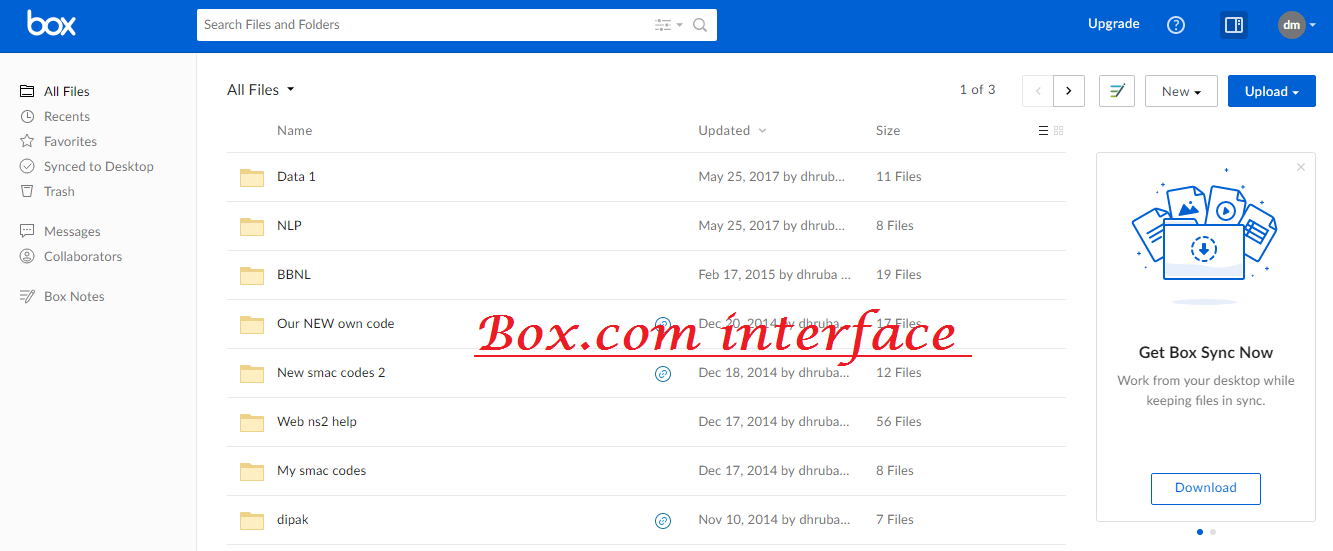Open the New dropdown button
The image size is (1333, 551).
point(1181,91)
